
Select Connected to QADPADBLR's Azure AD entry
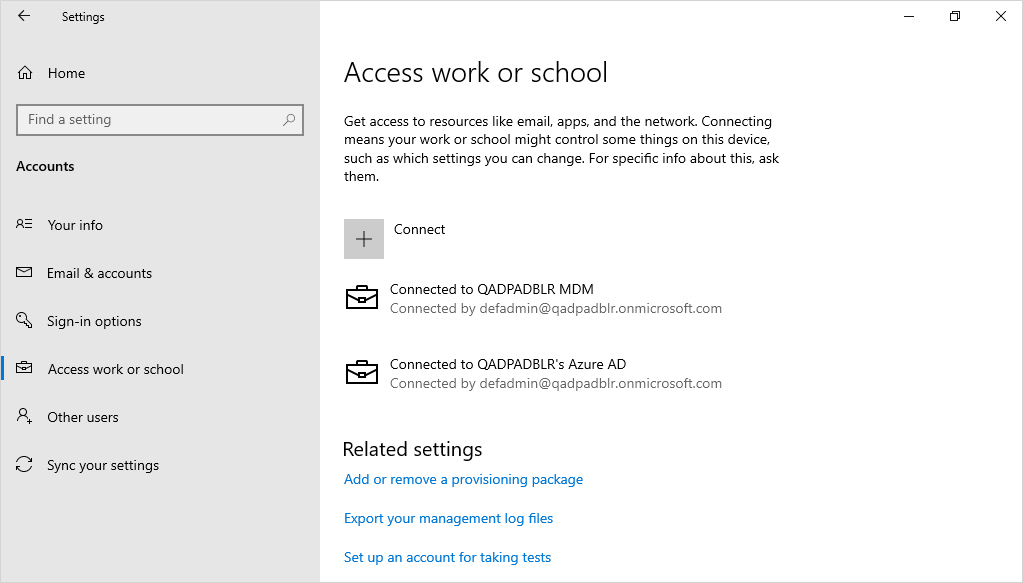pyautogui.click(x=534, y=374)
